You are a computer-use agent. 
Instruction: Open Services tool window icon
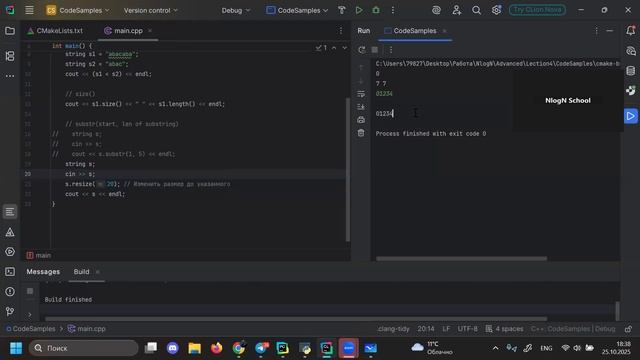pos(10,252)
